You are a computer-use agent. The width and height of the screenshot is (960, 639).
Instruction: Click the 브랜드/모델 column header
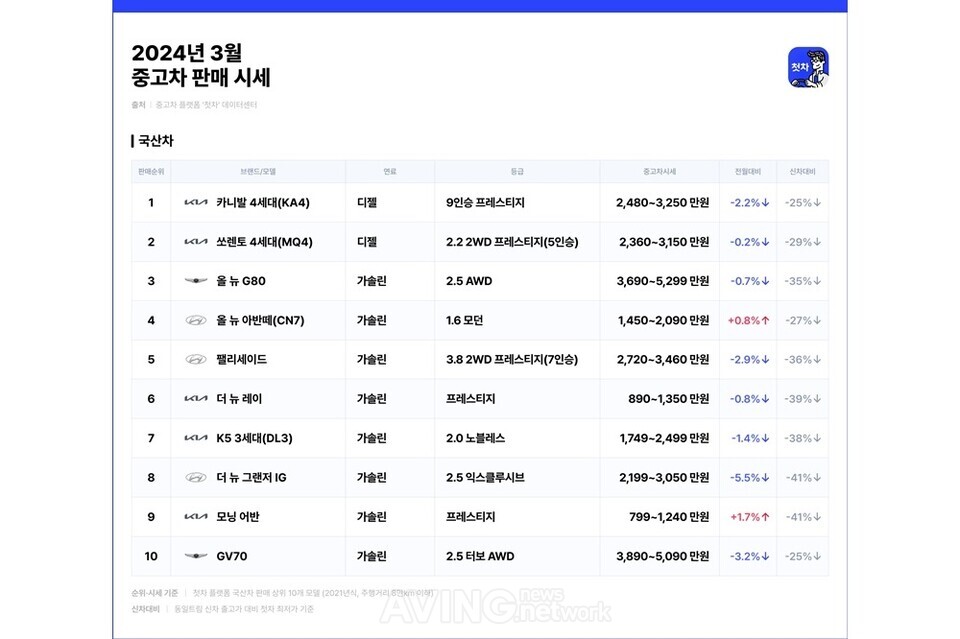(258, 172)
